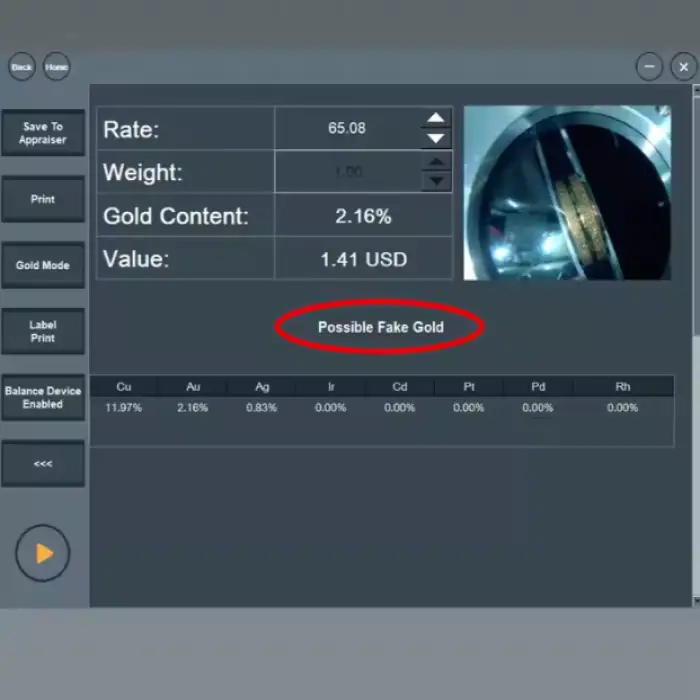Collapse the sidebar with <<< button

(43, 464)
